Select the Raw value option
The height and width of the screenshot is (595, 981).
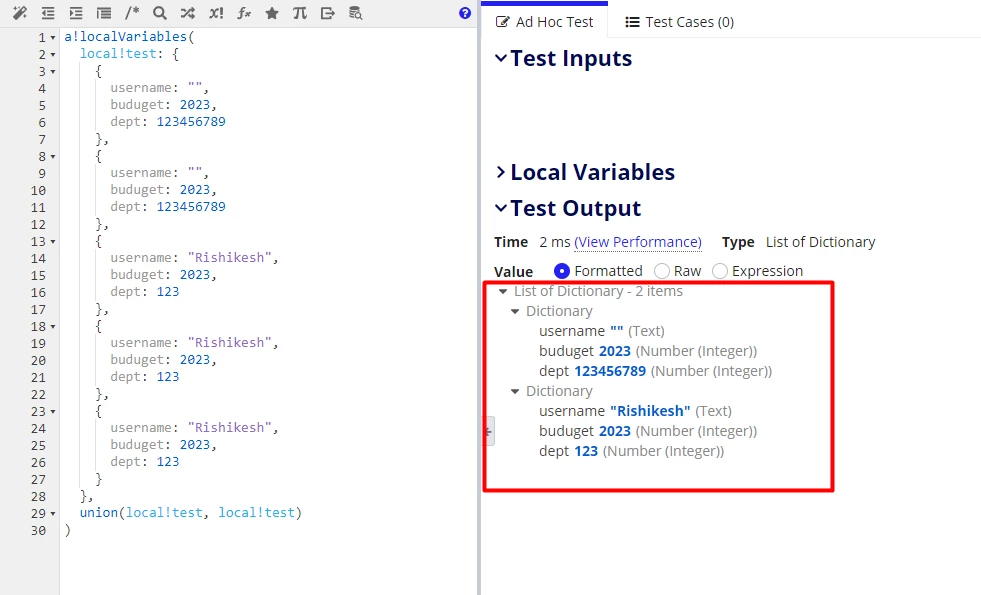tap(662, 271)
